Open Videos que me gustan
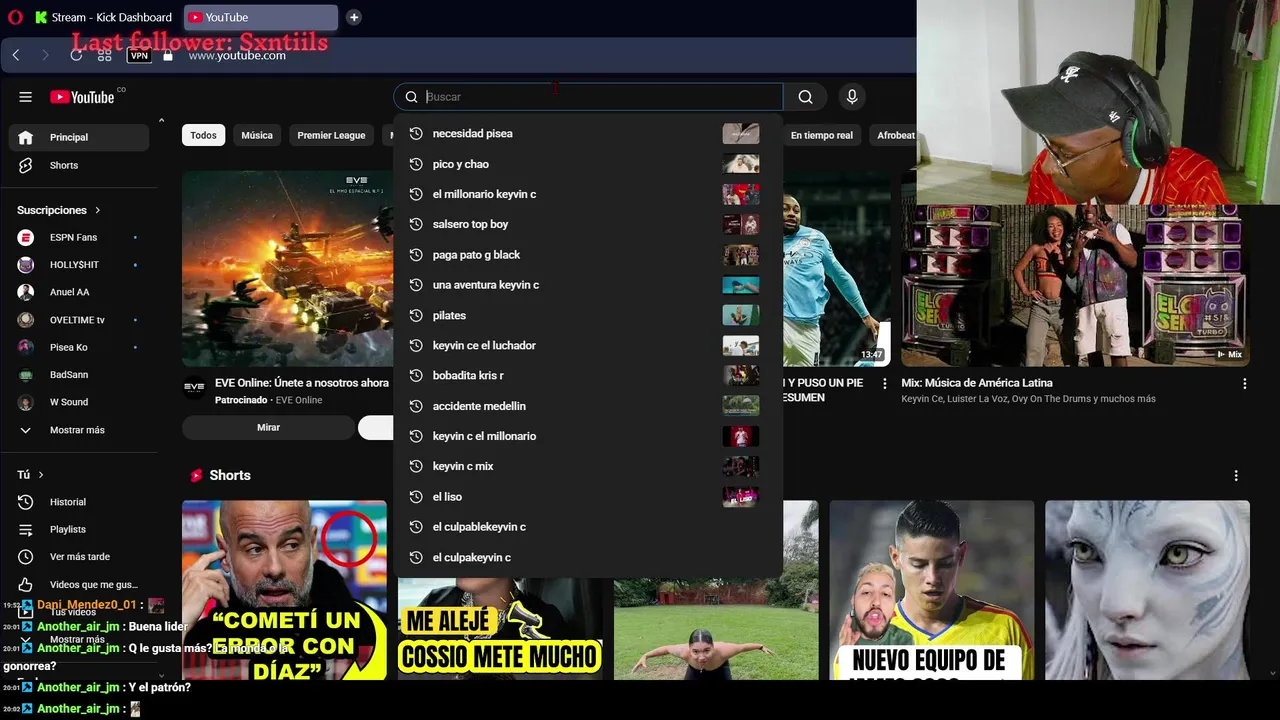Viewport: 1280px width, 720px height. 79,584
